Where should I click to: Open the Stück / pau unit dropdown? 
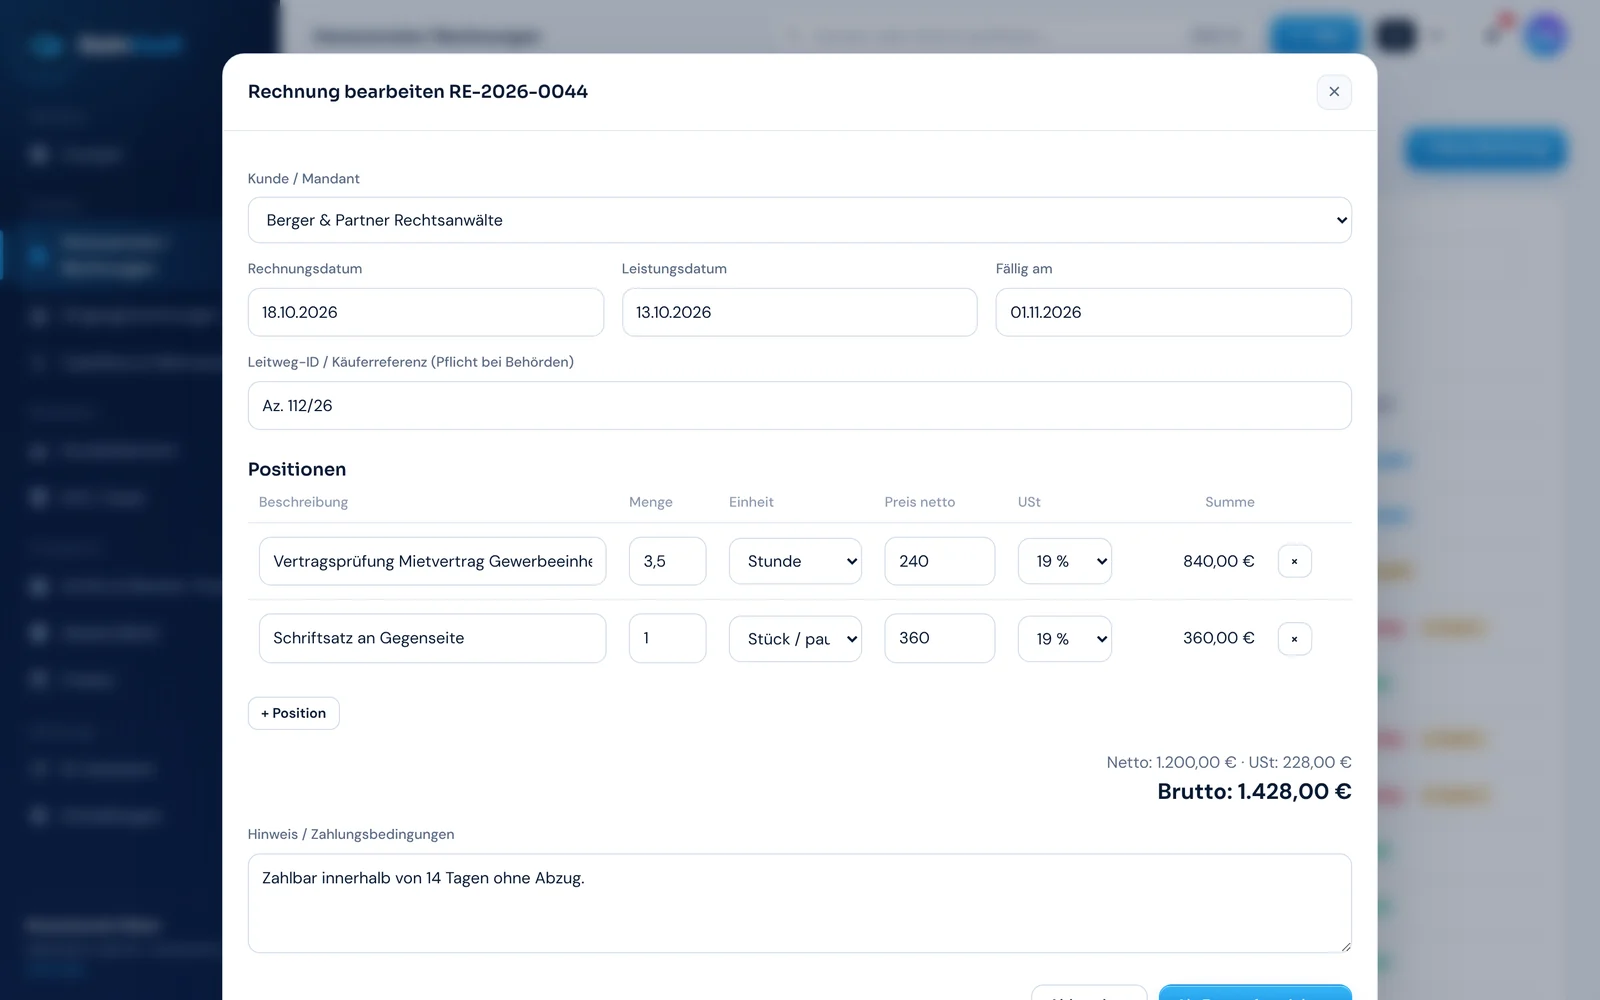click(x=795, y=639)
